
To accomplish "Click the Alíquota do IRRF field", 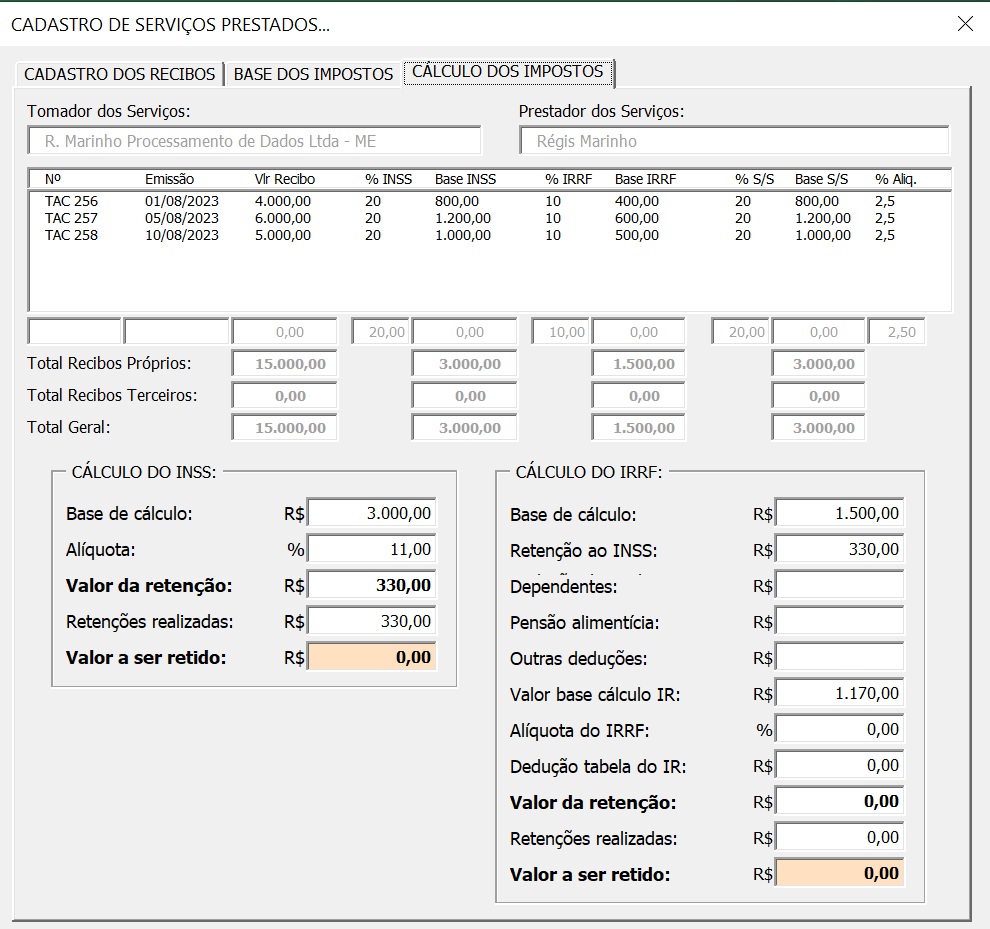I will coord(839,730).
